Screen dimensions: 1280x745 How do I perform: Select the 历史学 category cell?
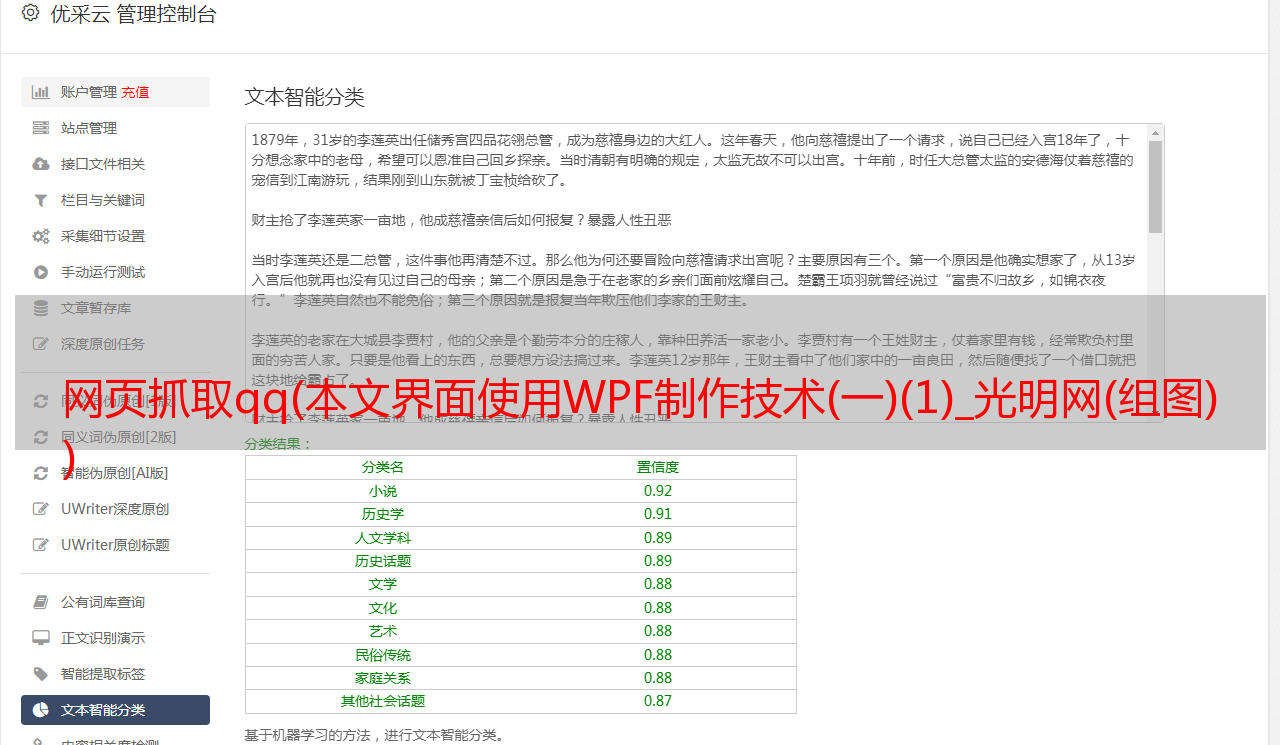[x=383, y=514]
